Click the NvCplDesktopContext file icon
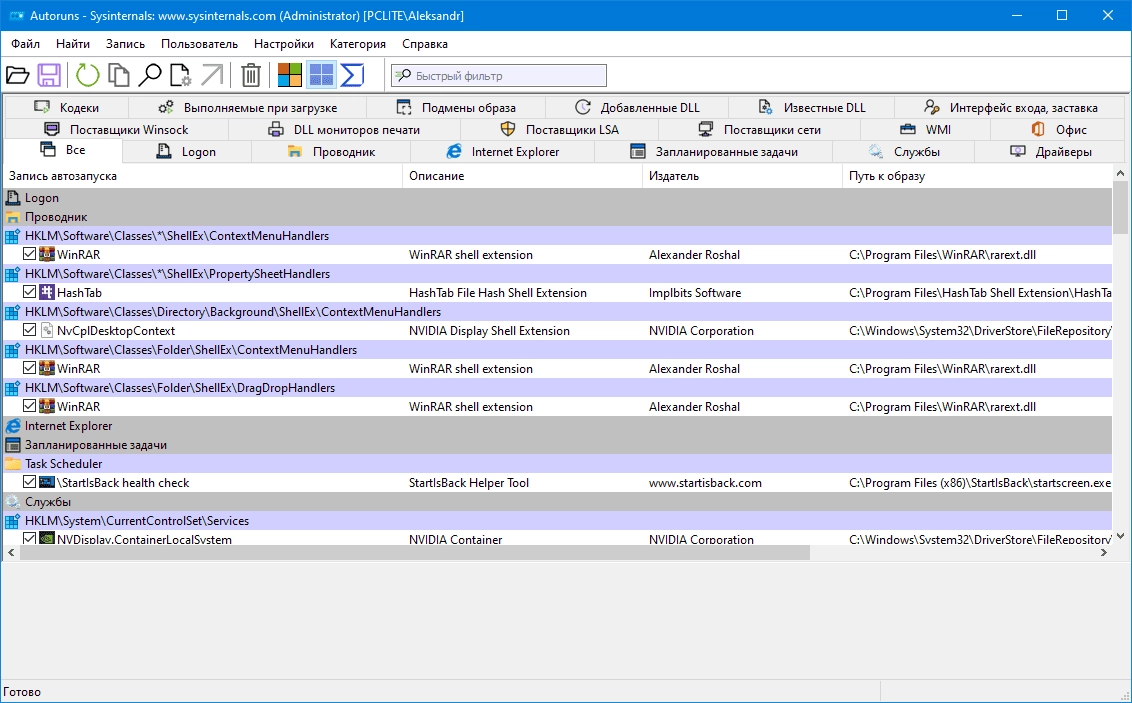The image size is (1132, 703). [x=47, y=331]
